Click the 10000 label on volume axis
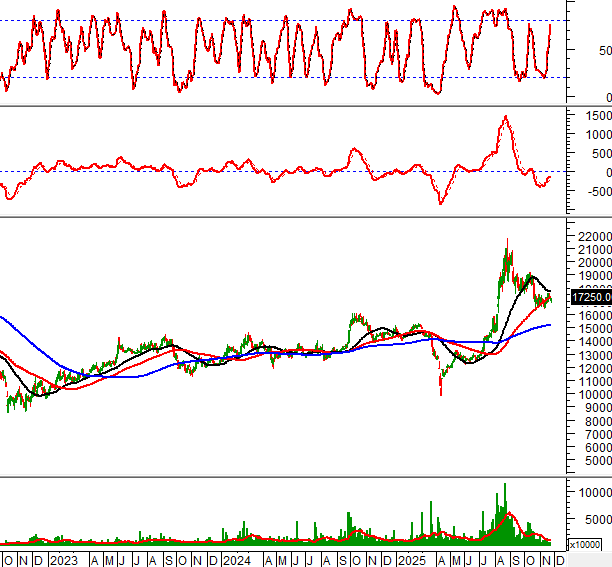 click(590, 493)
